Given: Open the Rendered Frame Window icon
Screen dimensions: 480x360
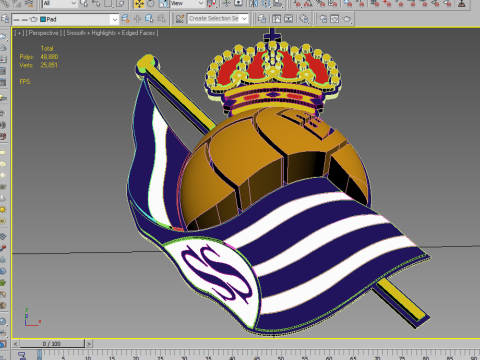Looking at the screenshot, I should click(334, 19).
